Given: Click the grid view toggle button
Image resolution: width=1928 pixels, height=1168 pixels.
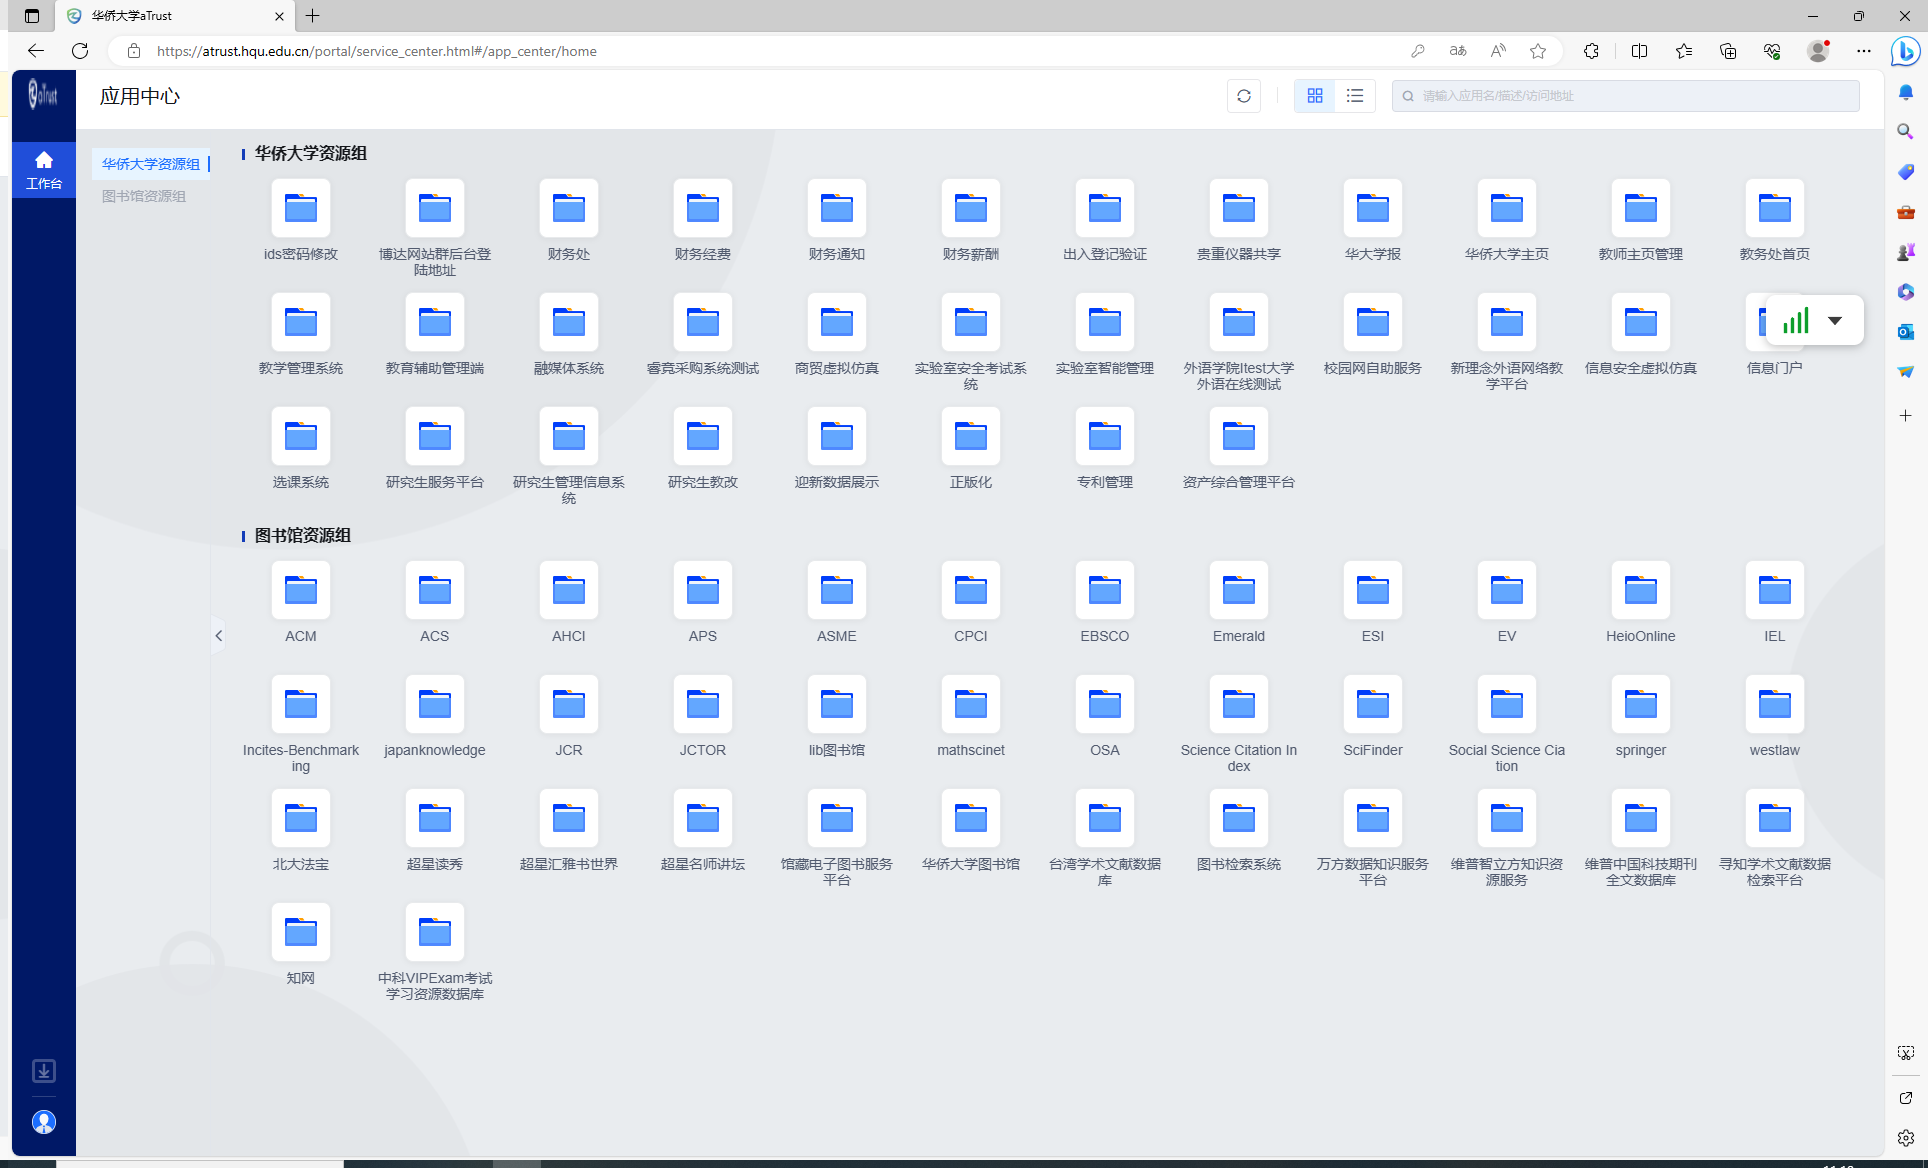Looking at the screenshot, I should point(1315,95).
